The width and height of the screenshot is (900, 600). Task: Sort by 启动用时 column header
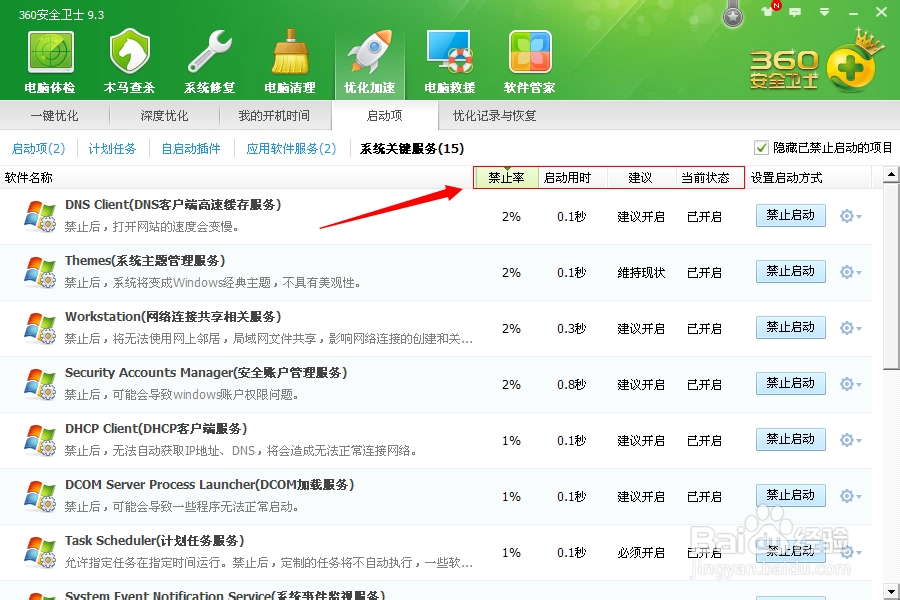click(x=568, y=178)
